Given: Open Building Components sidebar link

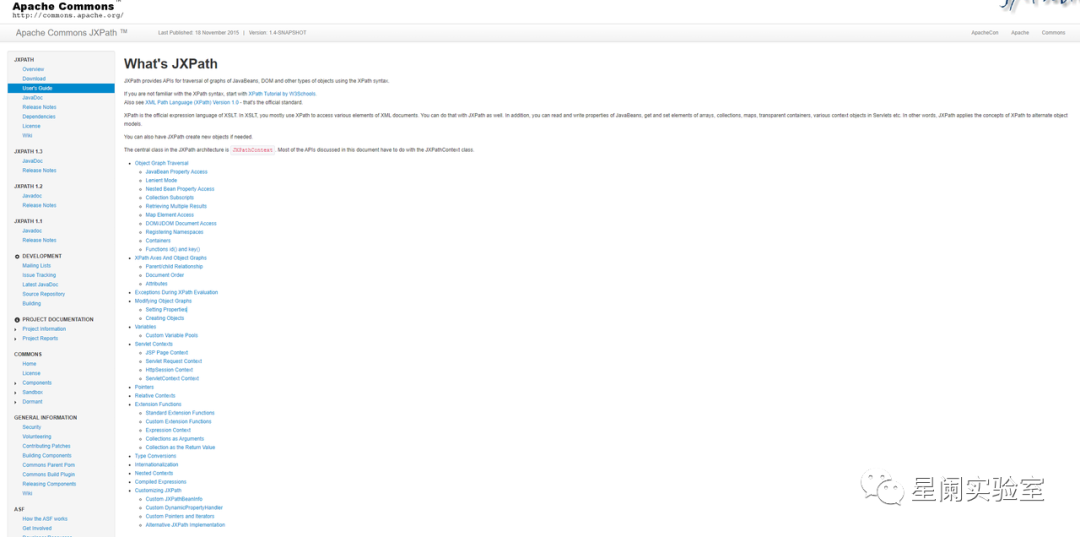Looking at the screenshot, I should 47,456.
